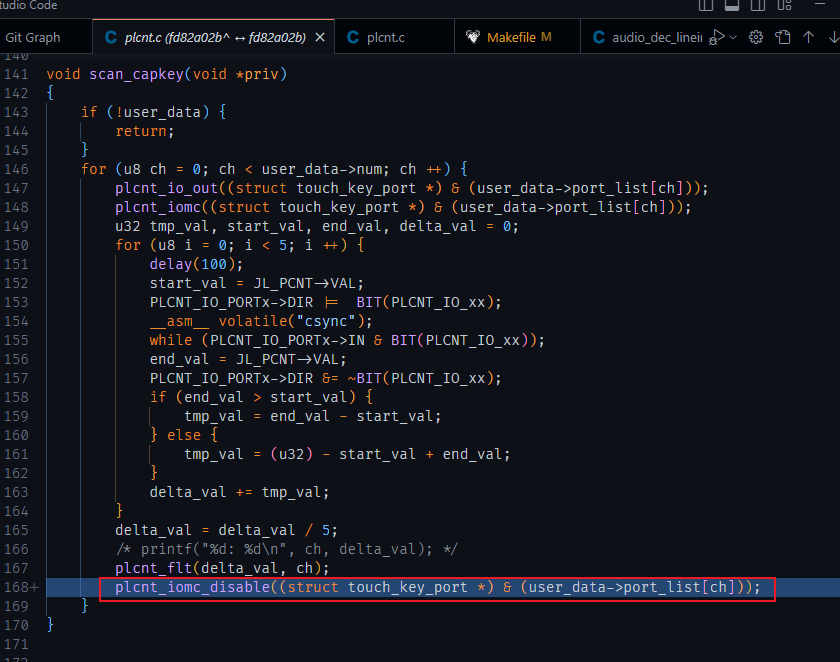Expand the Run or Debug dropdown arrow
Image resolution: width=840 pixels, height=662 pixels.
coord(733,37)
